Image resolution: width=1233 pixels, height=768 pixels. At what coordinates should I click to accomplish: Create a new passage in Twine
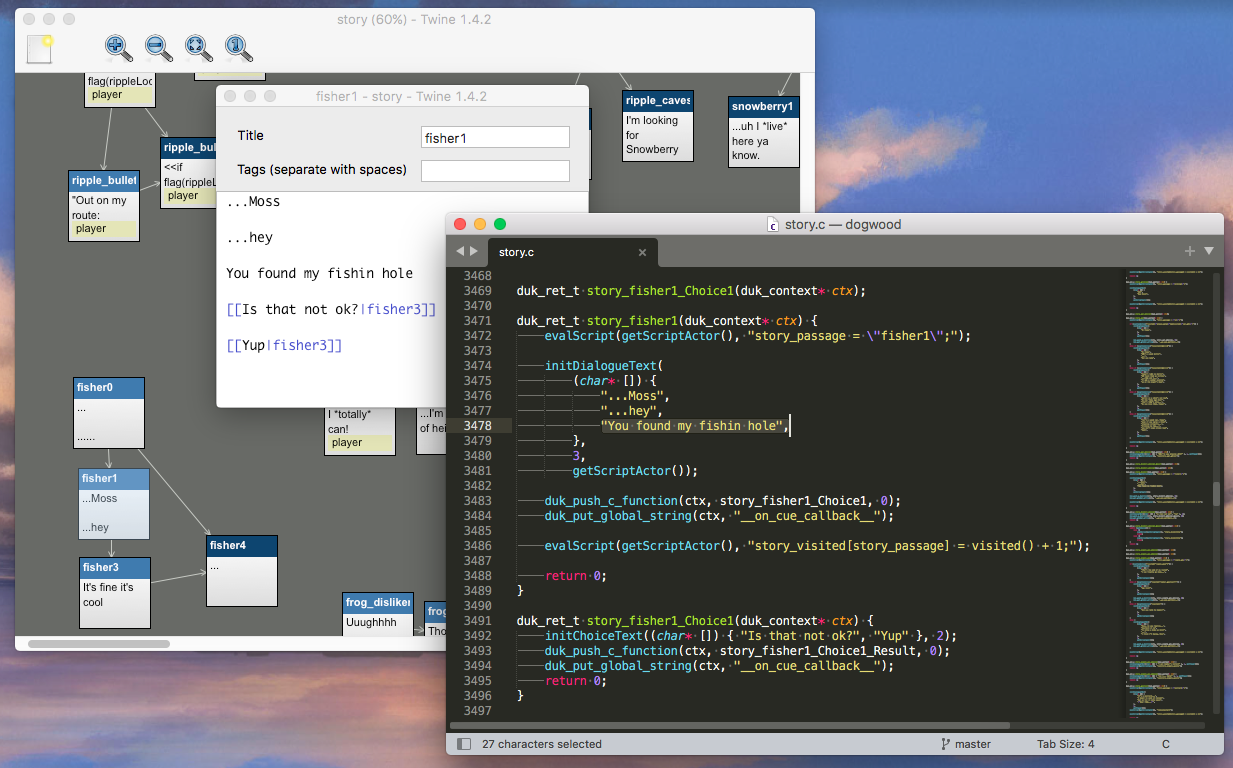39,49
